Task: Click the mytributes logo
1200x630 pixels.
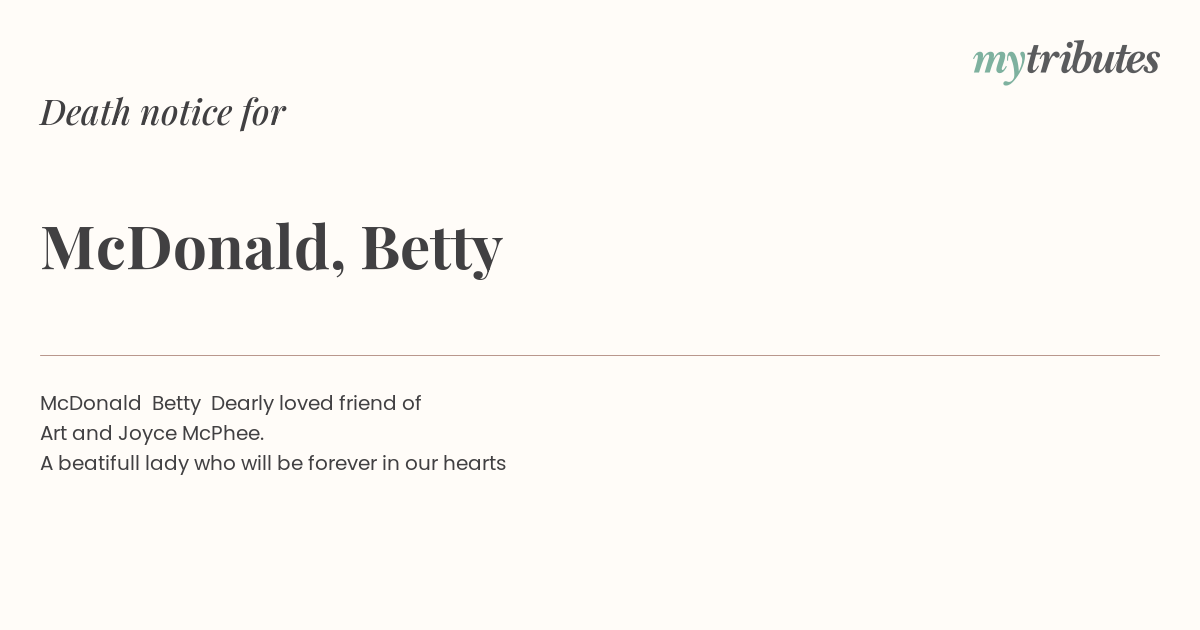Action: coord(1066,61)
